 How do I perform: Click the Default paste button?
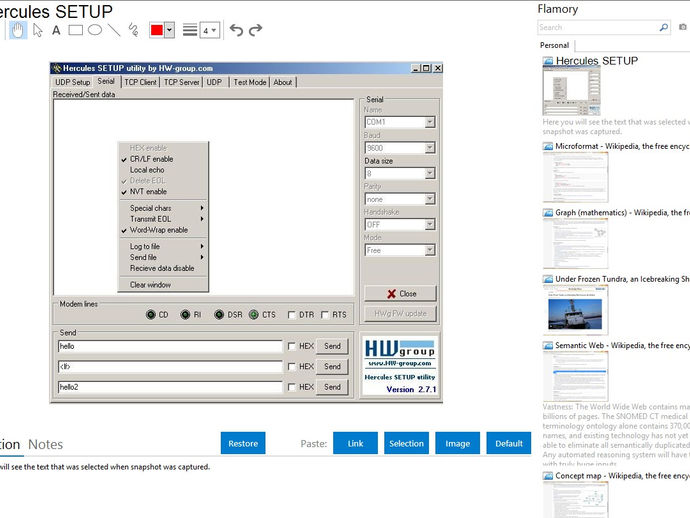509,443
